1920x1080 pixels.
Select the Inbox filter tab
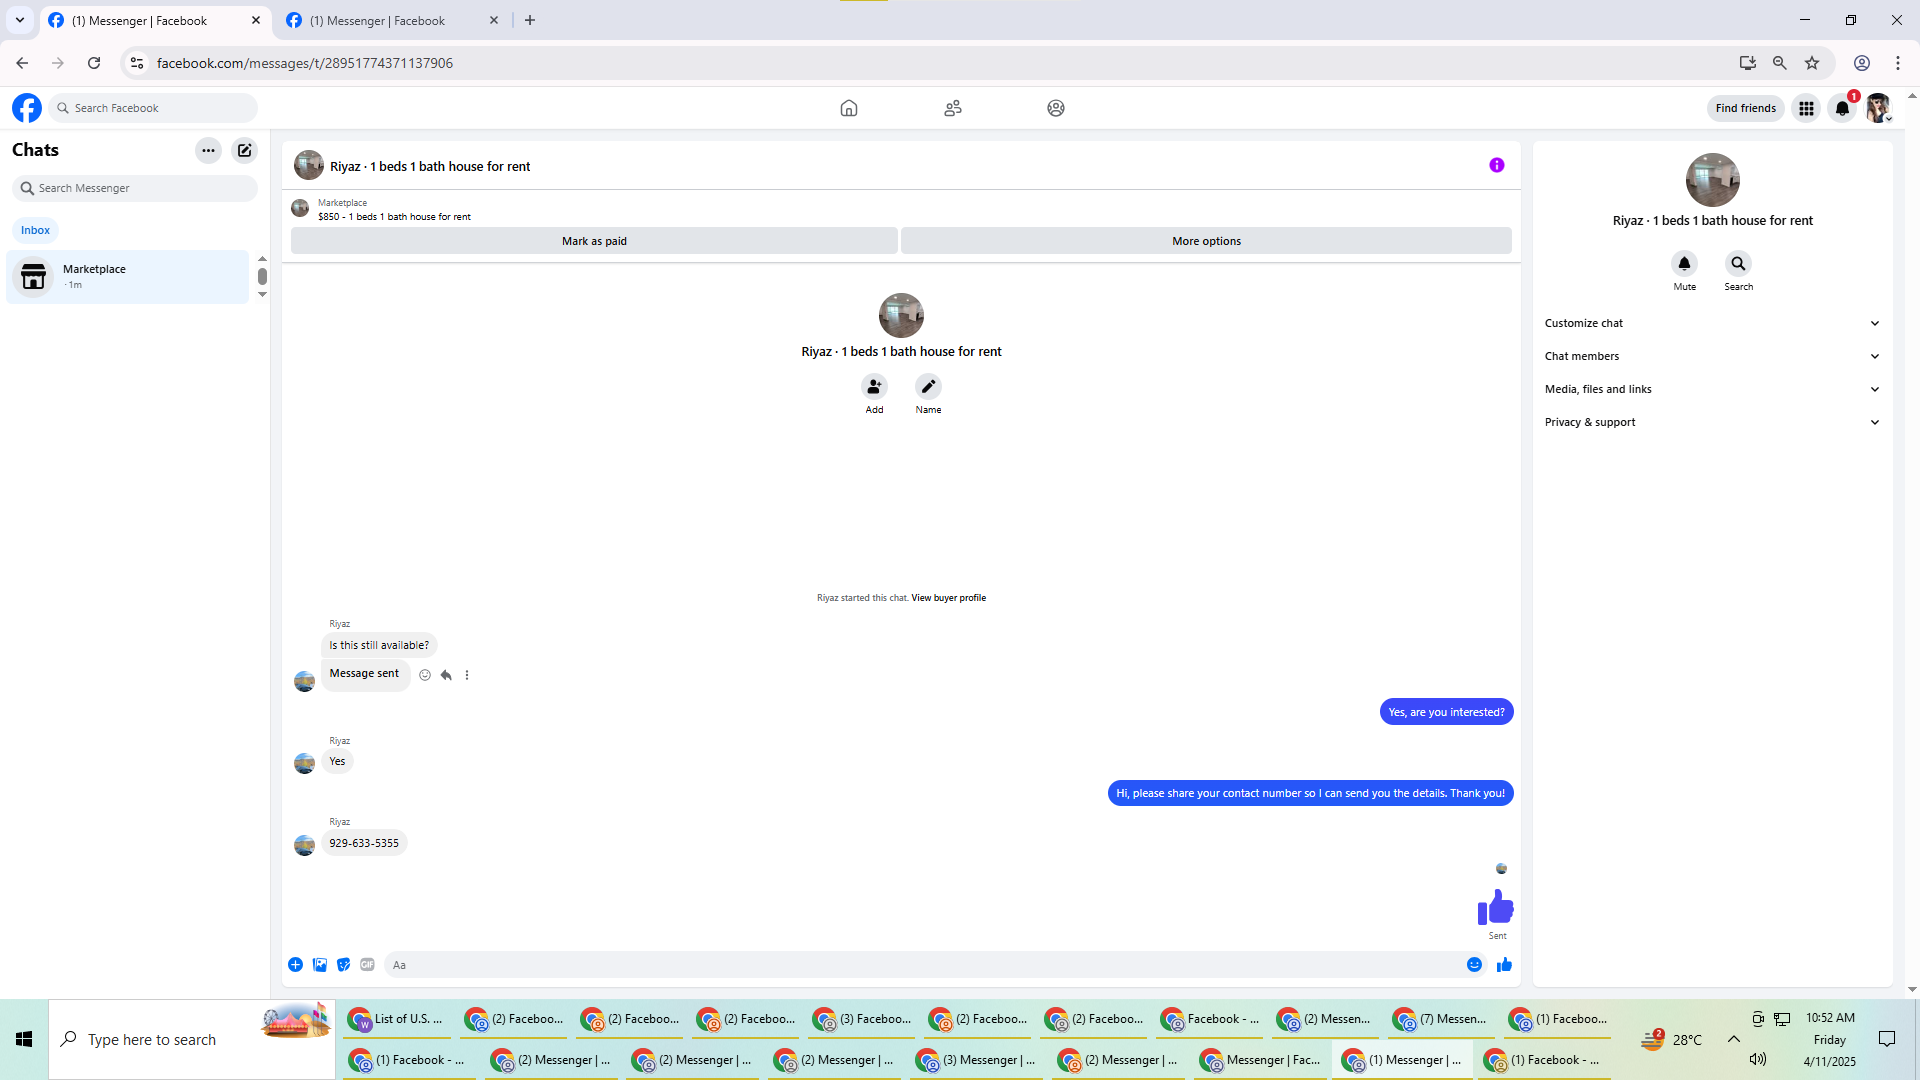tap(35, 230)
